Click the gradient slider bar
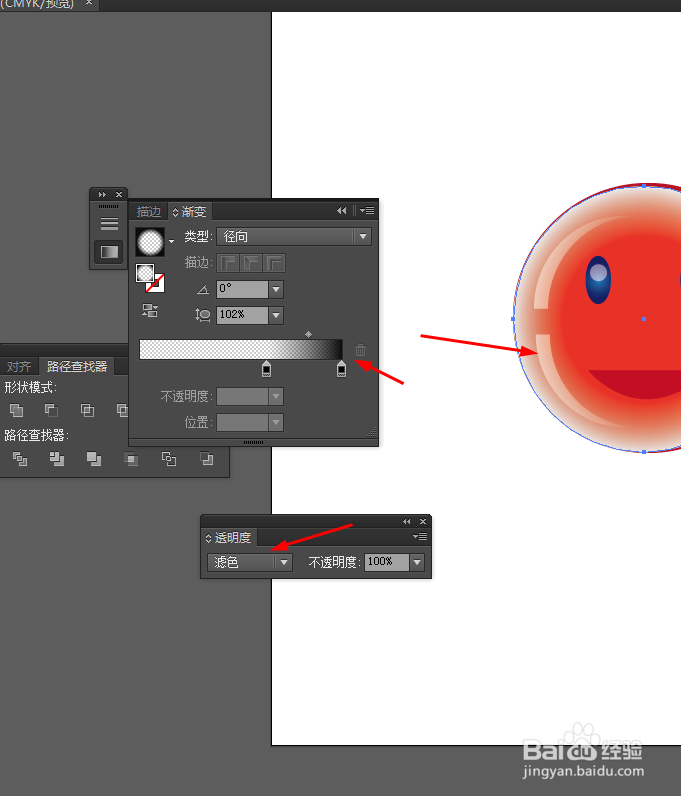The image size is (681, 796). (x=241, y=349)
